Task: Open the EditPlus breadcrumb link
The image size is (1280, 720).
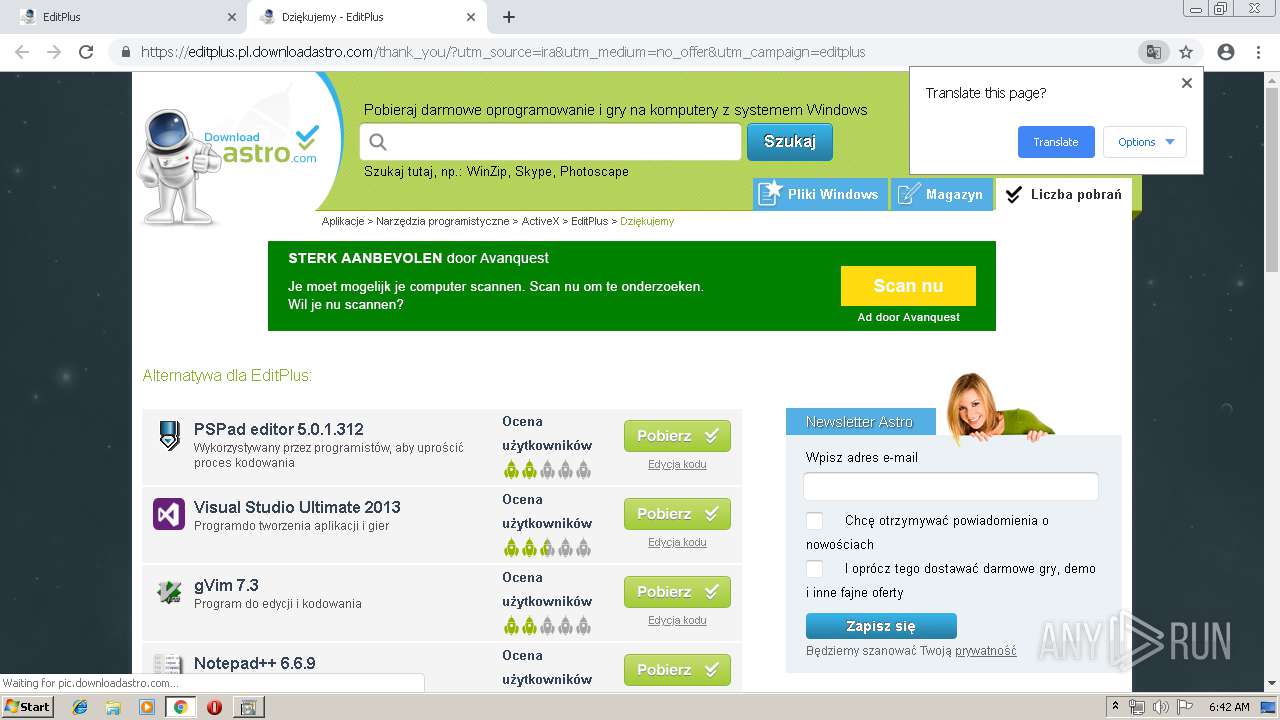Action: coord(589,221)
